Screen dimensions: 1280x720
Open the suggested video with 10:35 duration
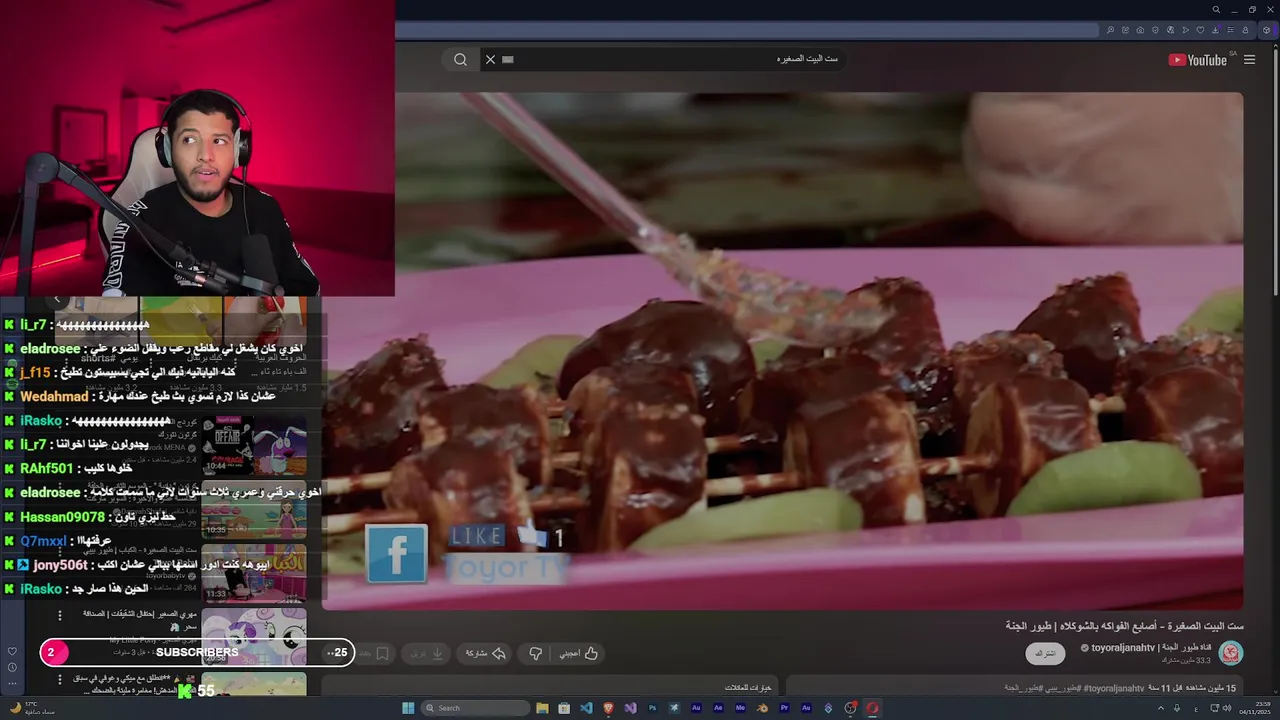254,510
